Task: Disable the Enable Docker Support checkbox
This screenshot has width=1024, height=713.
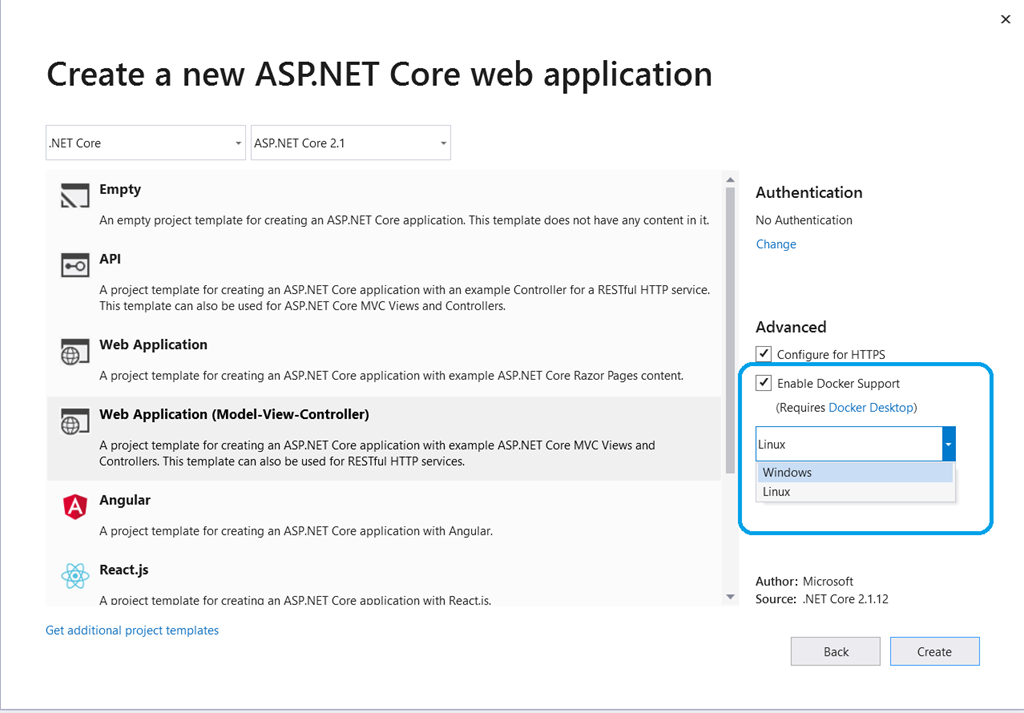Action: click(764, 383)
